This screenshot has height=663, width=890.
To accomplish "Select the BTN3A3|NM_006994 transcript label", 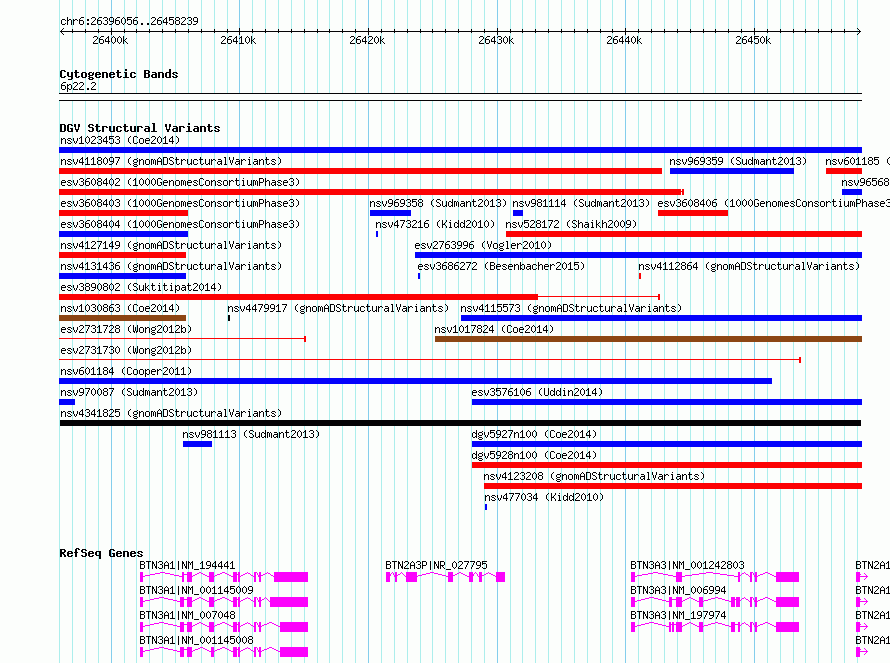I will point(678,590).
